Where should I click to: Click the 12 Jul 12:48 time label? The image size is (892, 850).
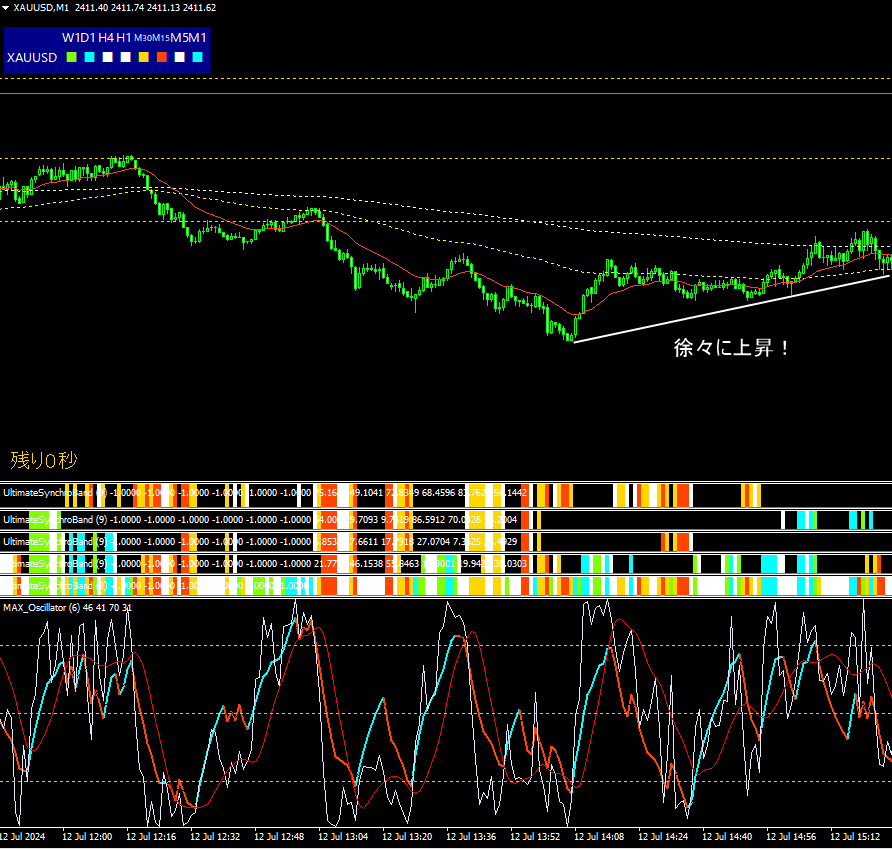tap(279, 837)
